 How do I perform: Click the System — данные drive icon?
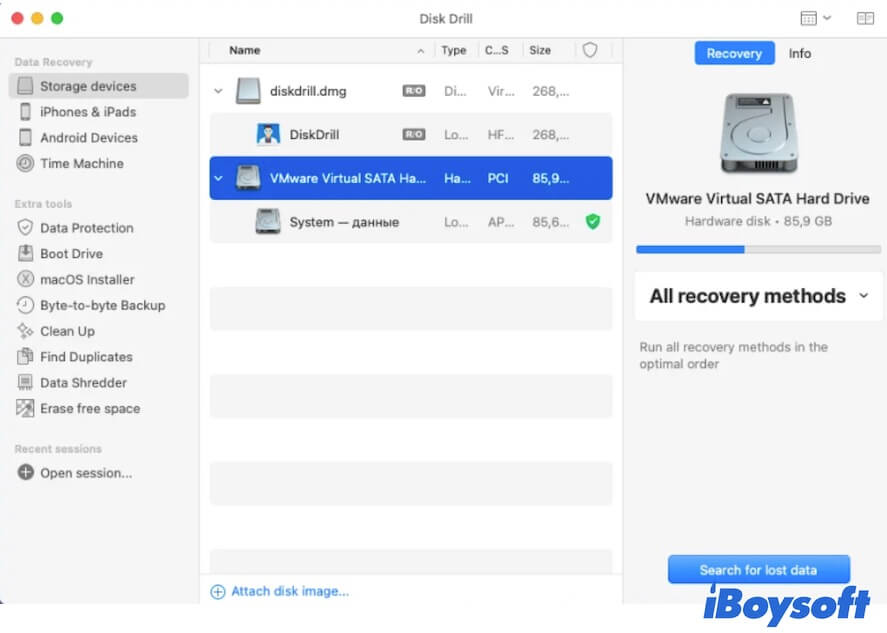pyautogui.click(x=268, y=222)
